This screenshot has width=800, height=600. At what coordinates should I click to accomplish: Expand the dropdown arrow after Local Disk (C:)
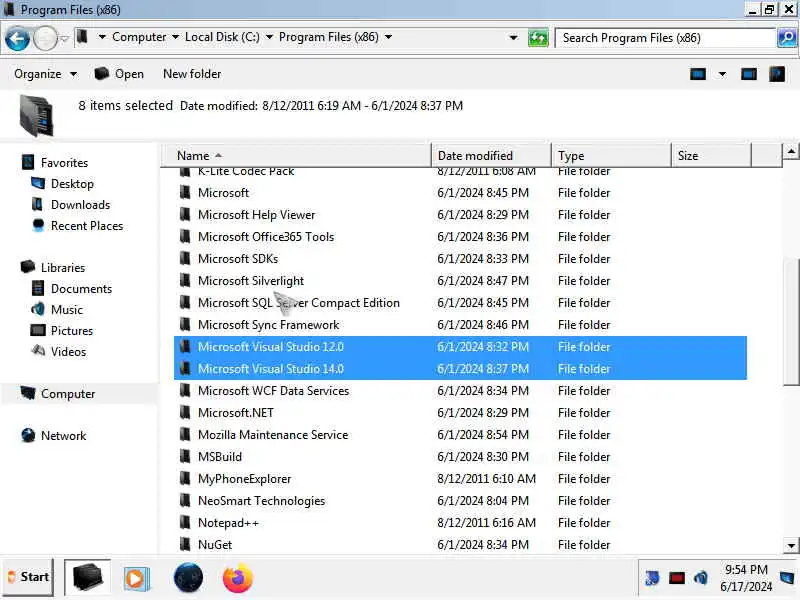pyautogui.click(x=269, y=37)
